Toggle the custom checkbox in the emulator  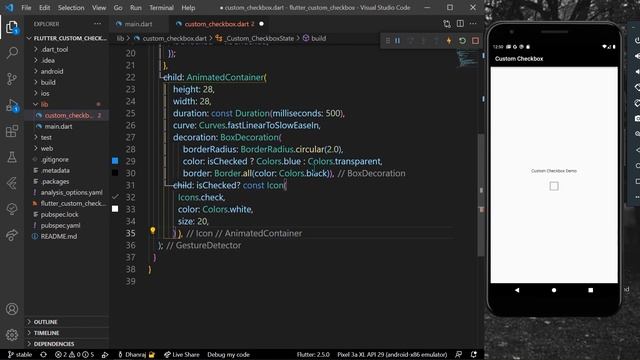coord(553,186)
